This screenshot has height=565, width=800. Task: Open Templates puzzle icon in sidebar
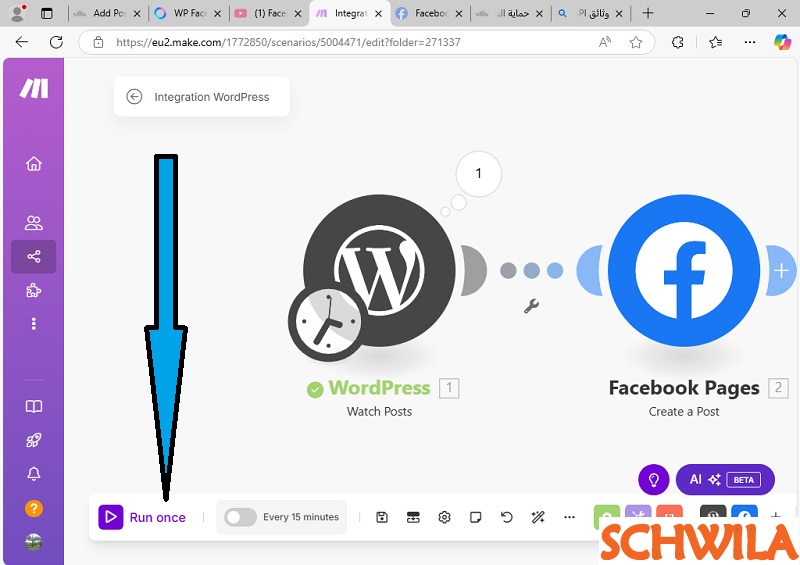(34, 290)
